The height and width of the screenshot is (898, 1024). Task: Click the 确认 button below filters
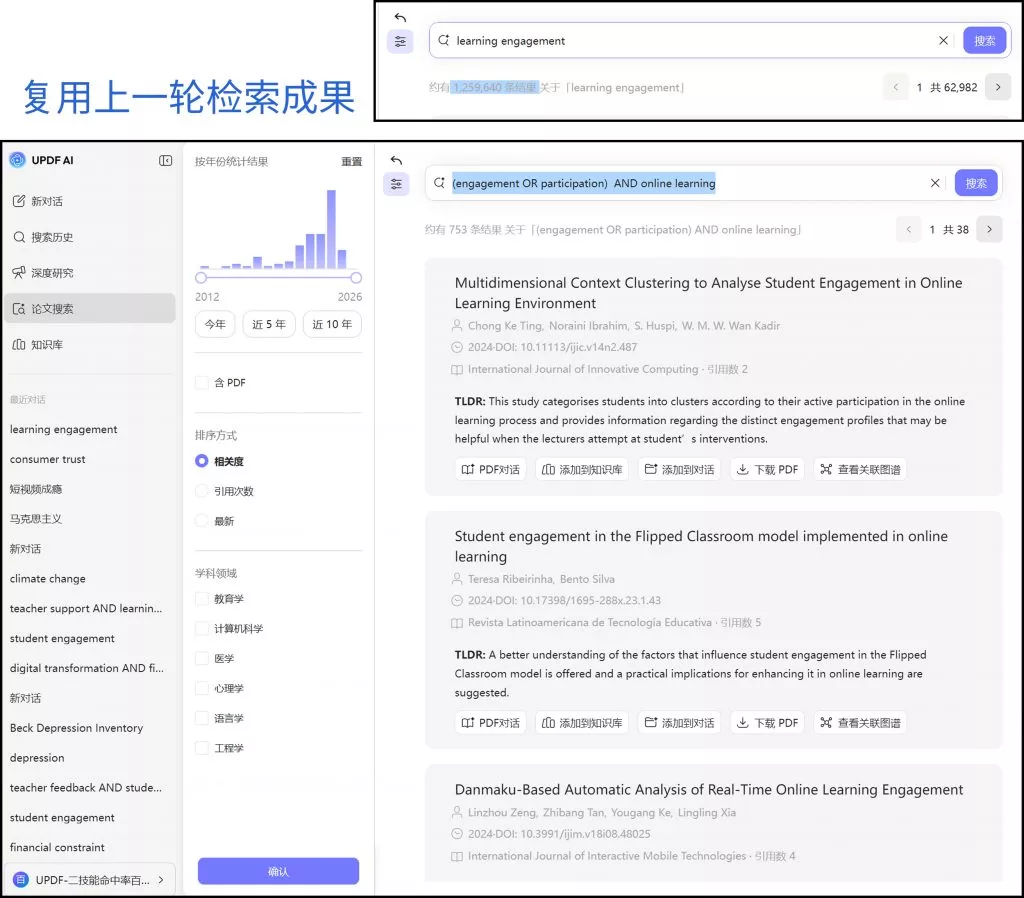[278, 870]
